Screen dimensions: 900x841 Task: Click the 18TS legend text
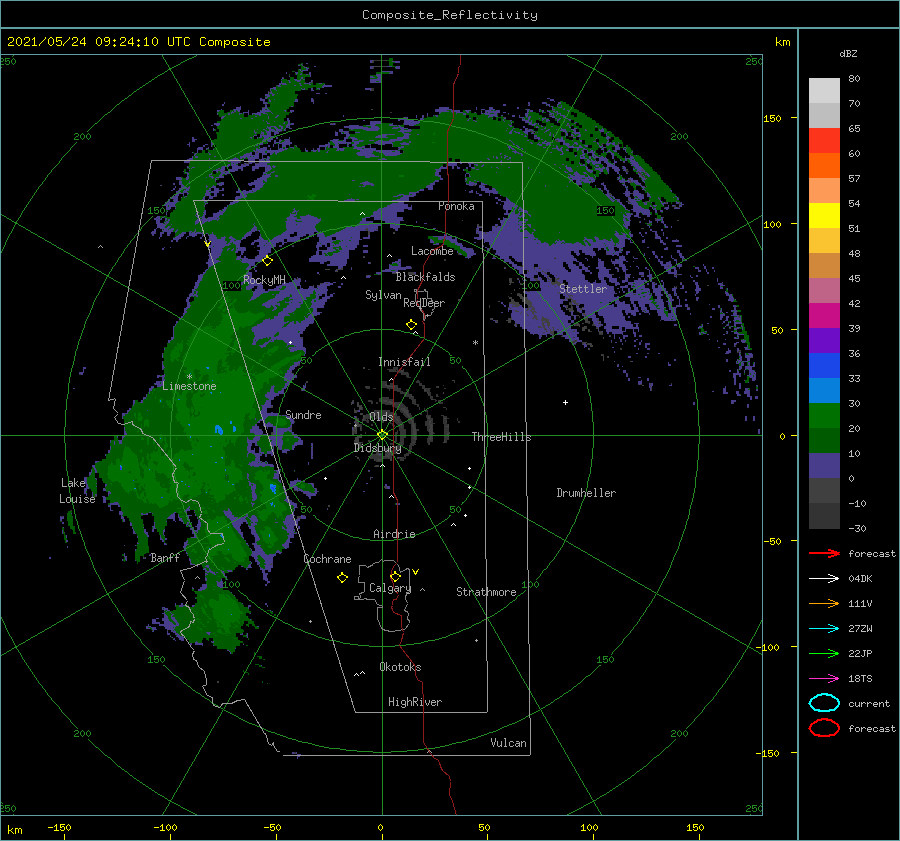click(860, 679)
